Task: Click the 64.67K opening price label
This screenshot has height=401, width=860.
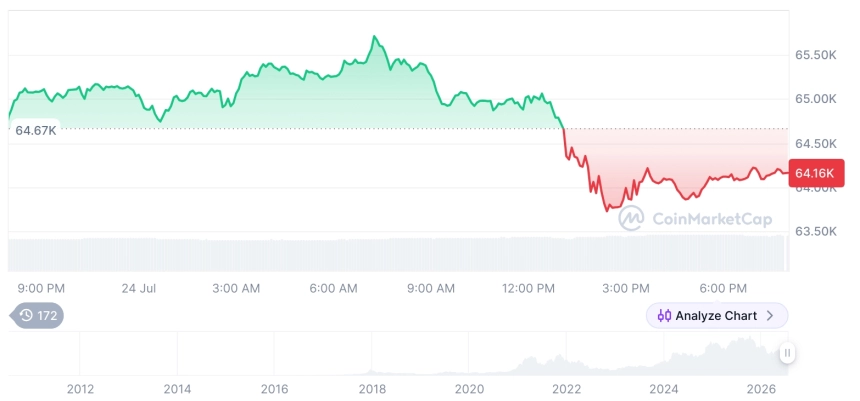Action: click(35, 131)
